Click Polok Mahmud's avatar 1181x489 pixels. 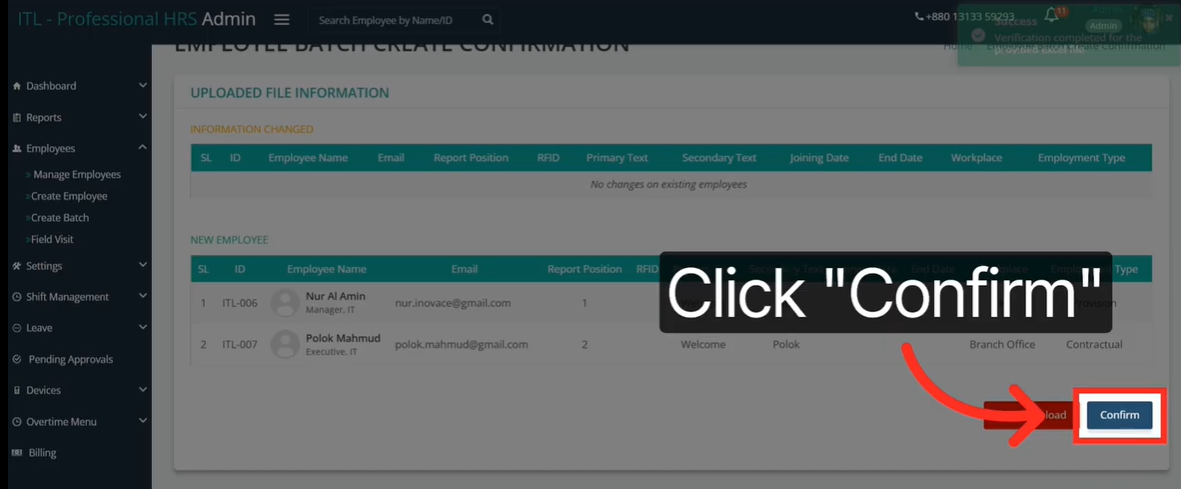tap(285, 344)
